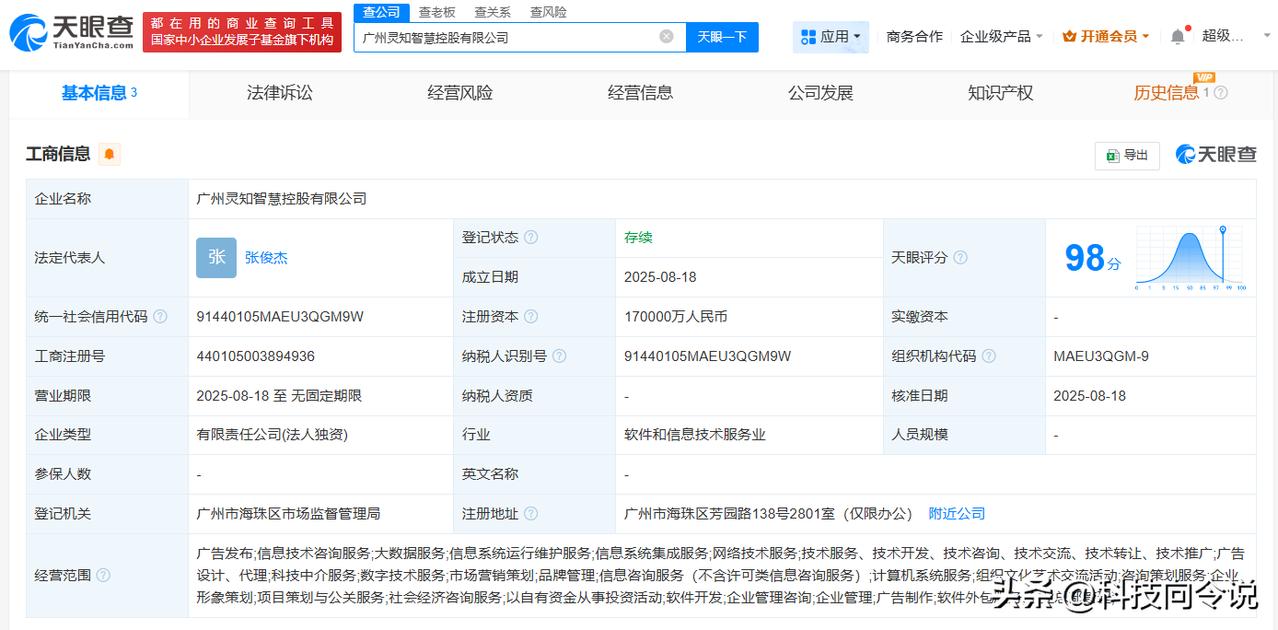Switch to 查关系 search tab
1278x630 pixels.
click(x=492, y=12)
